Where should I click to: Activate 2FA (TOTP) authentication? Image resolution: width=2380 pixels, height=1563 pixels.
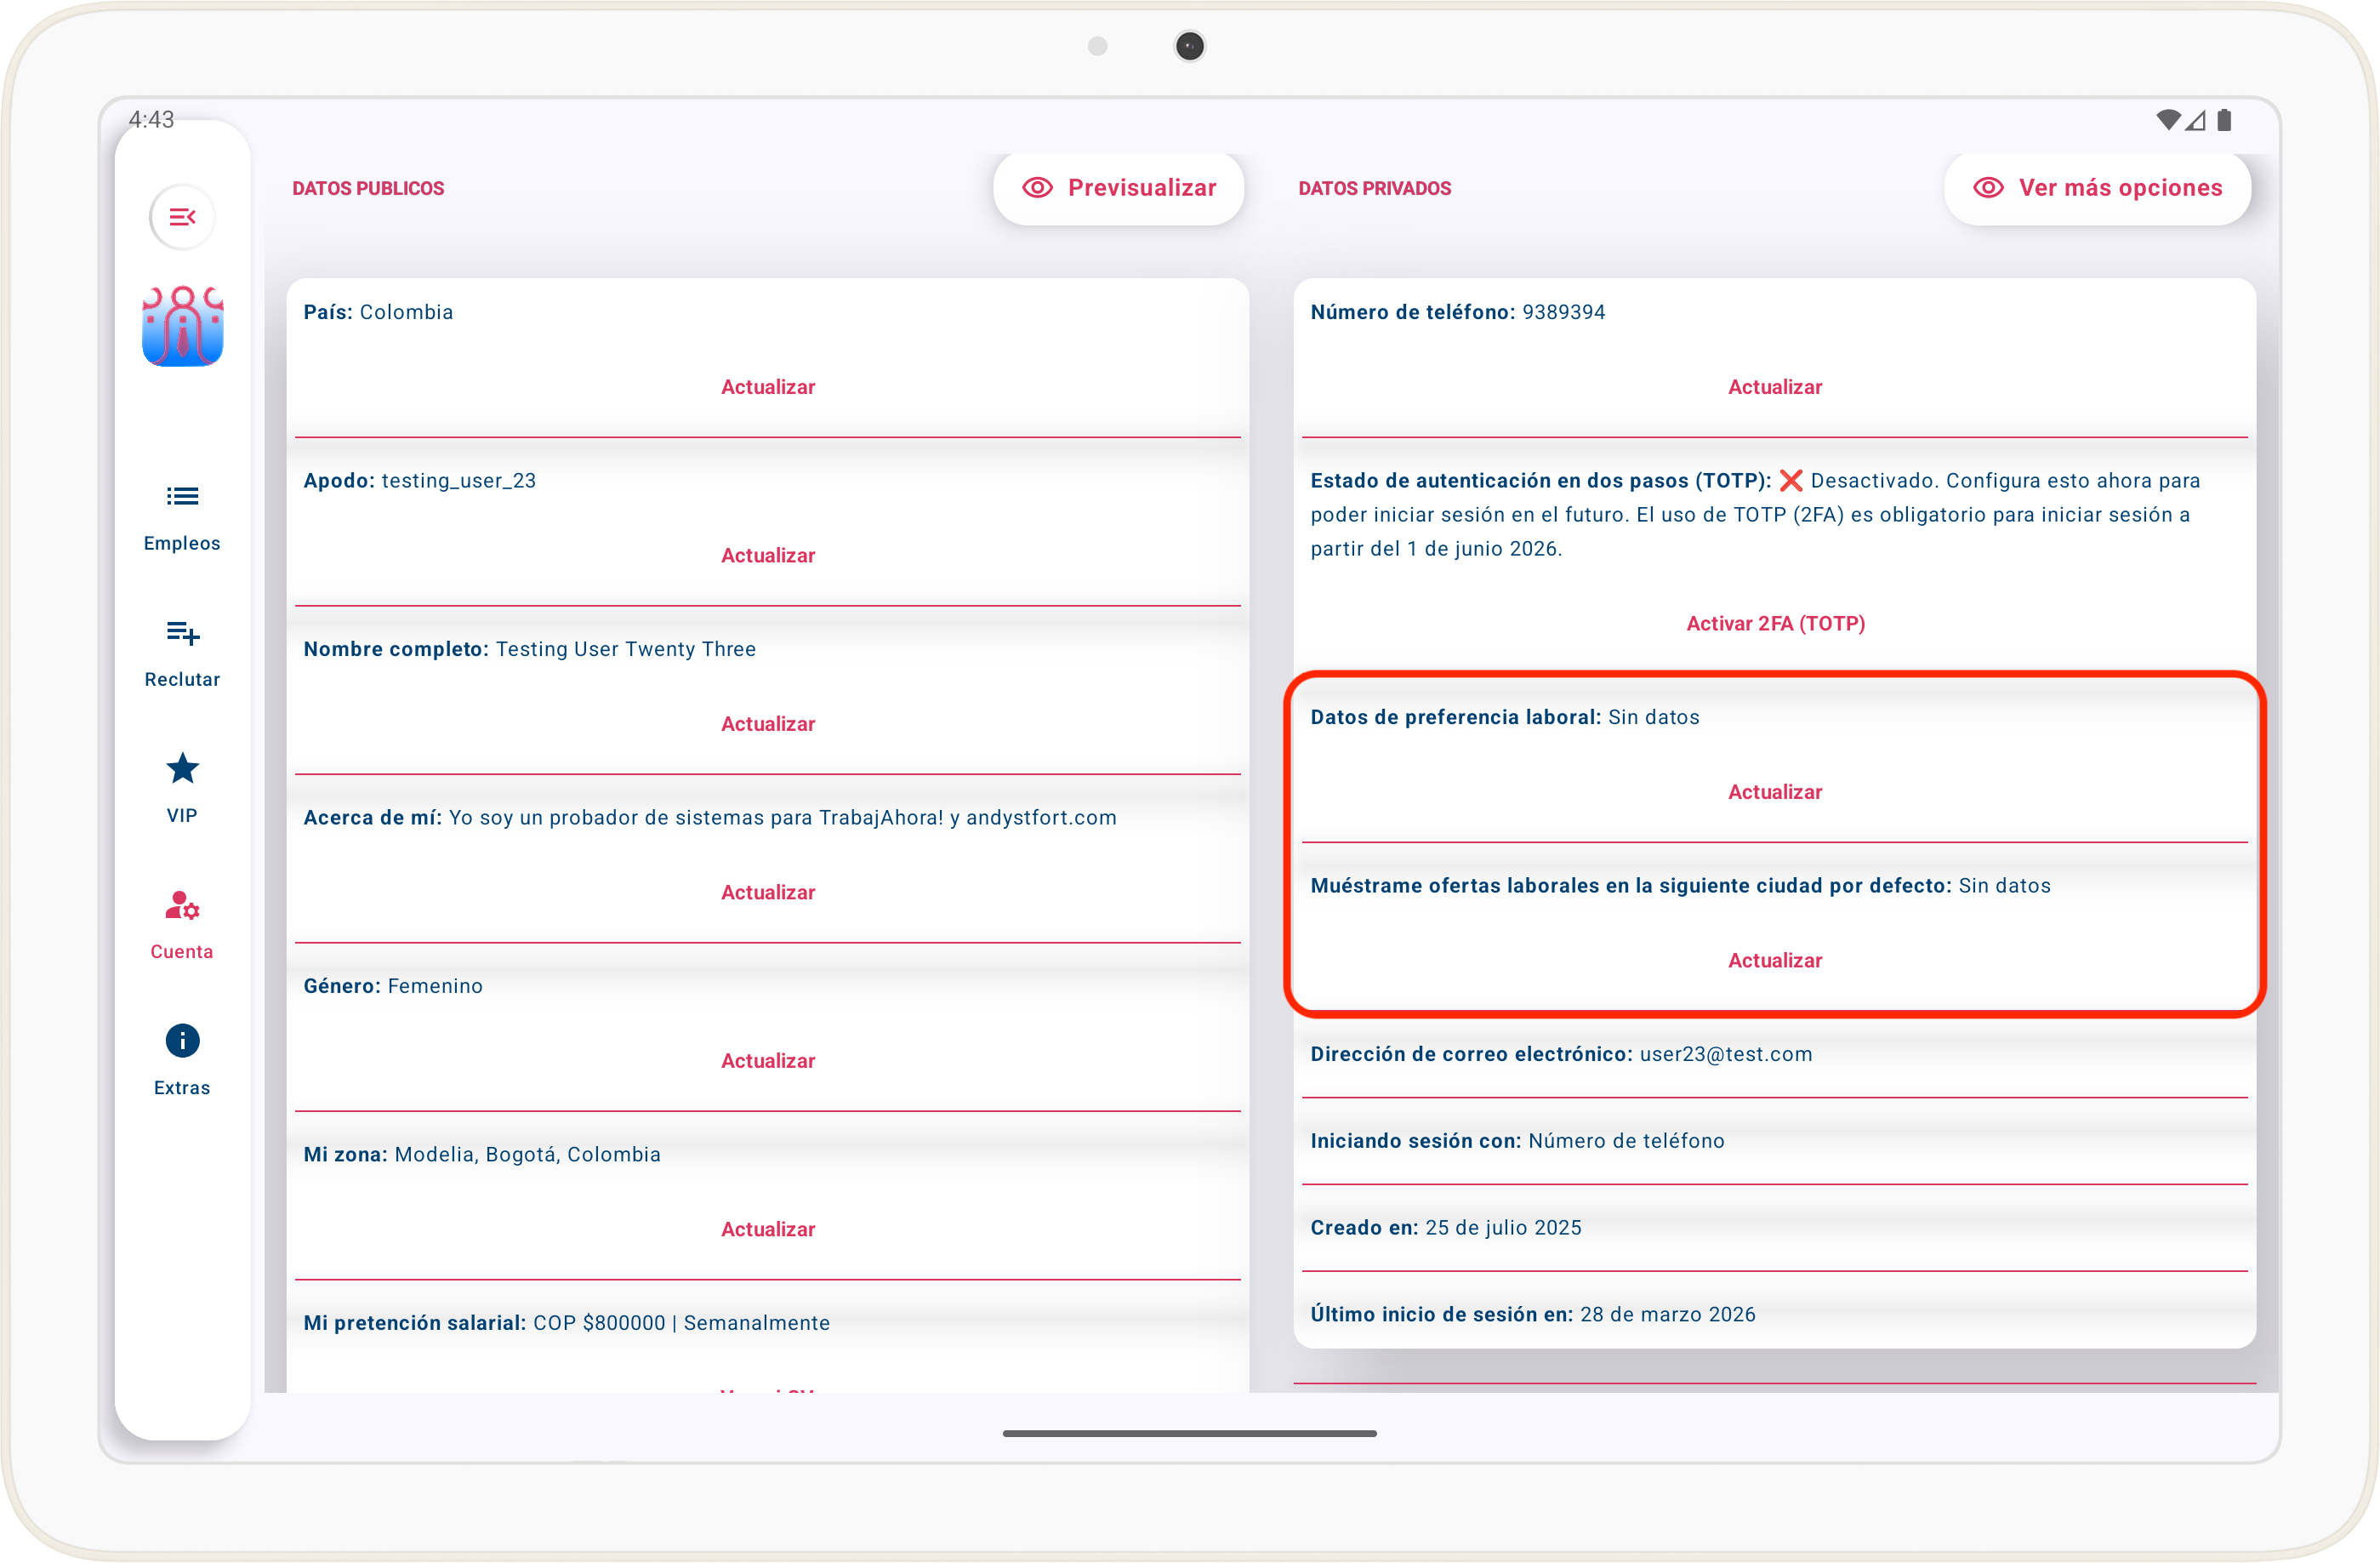point(1774,623)
